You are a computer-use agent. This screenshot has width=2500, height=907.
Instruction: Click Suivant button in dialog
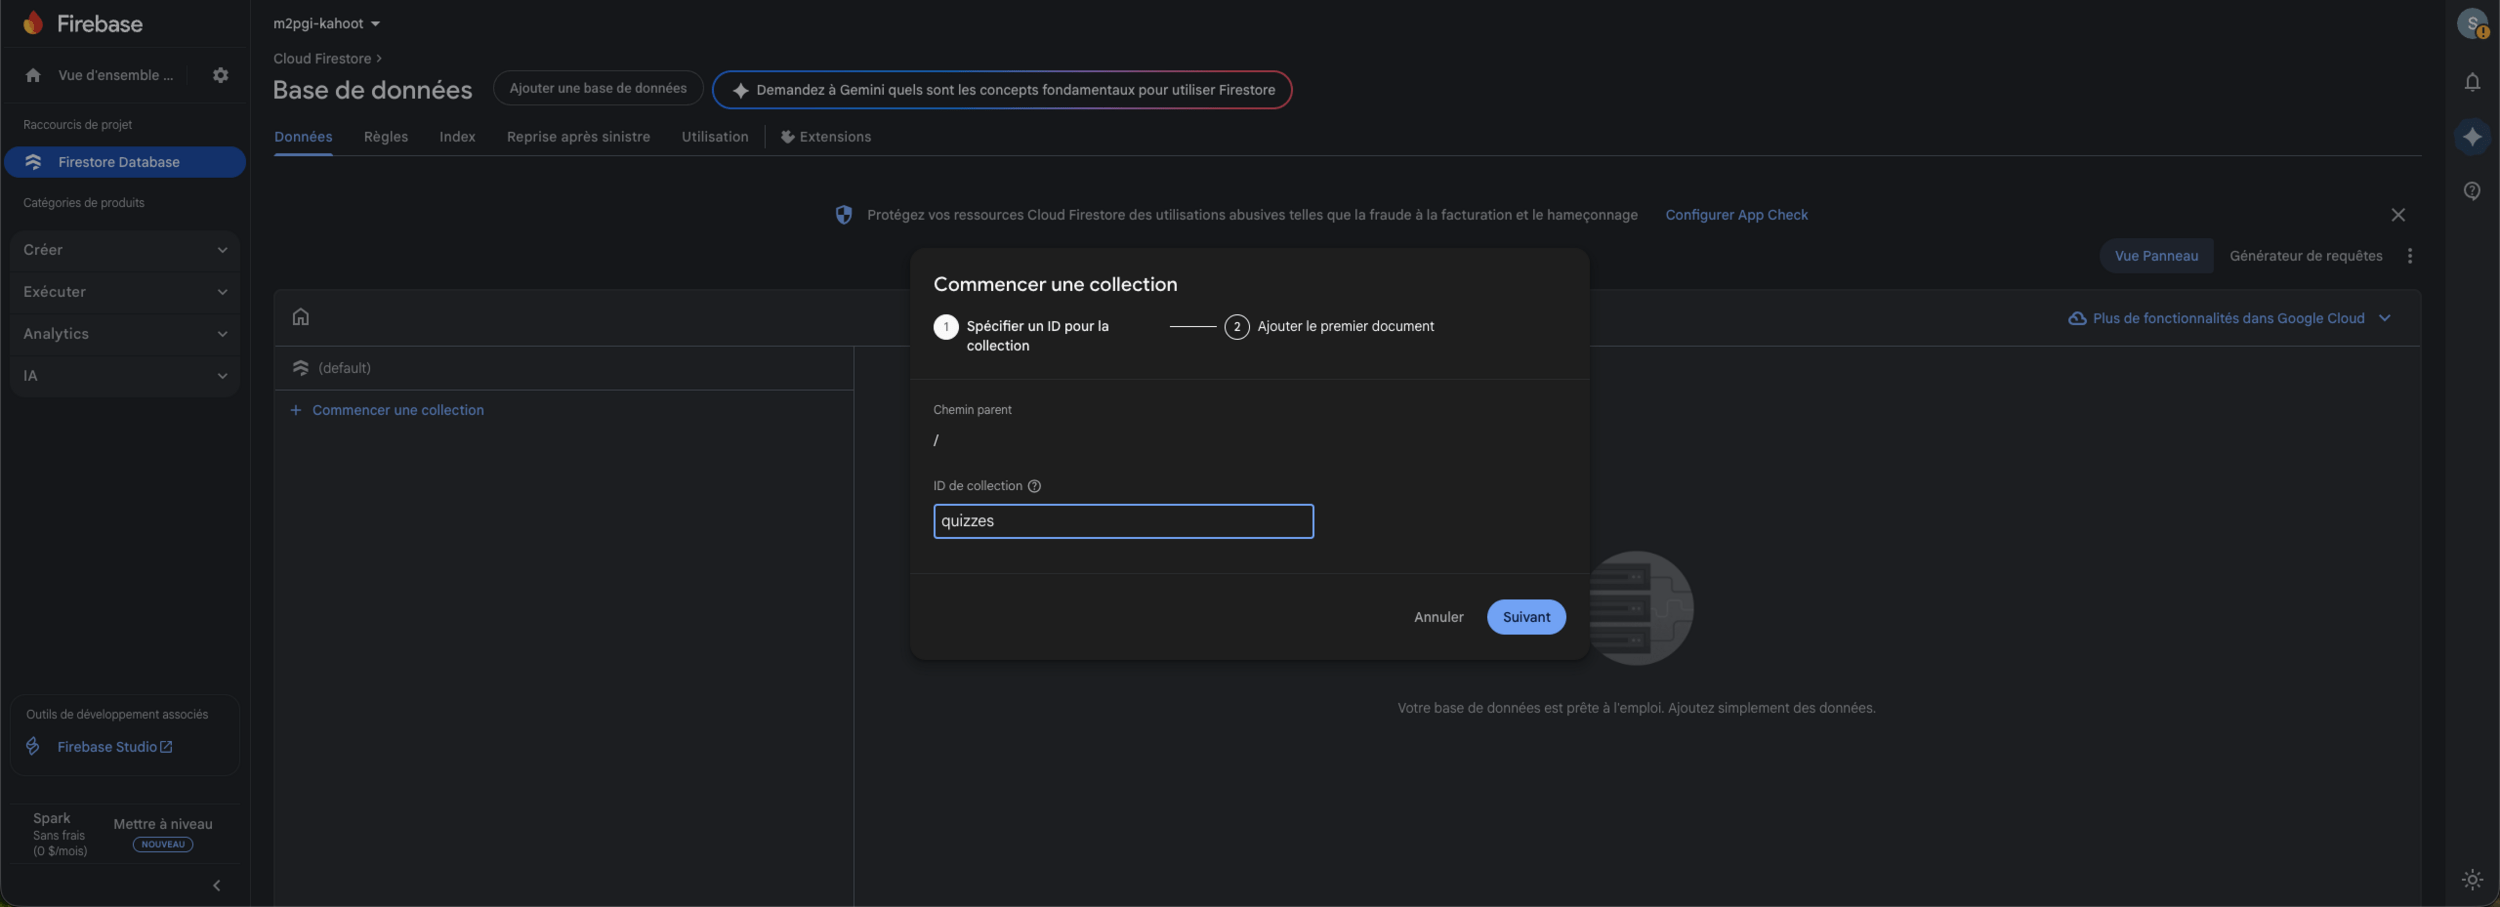point(1526,617)
